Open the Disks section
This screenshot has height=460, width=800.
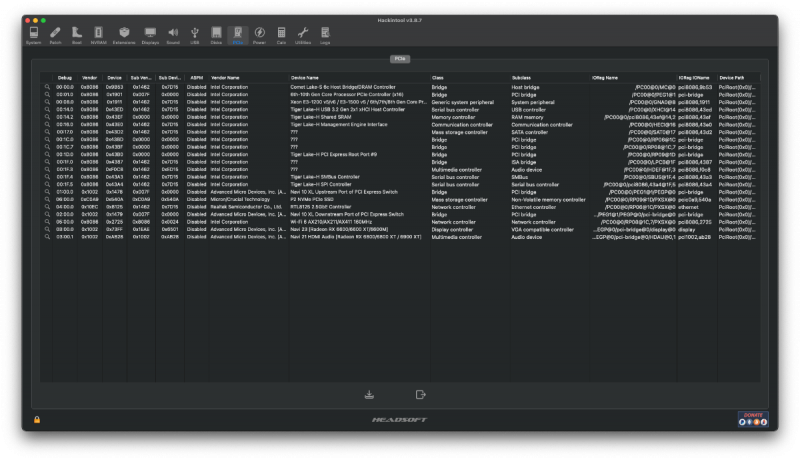coord(216,36)
